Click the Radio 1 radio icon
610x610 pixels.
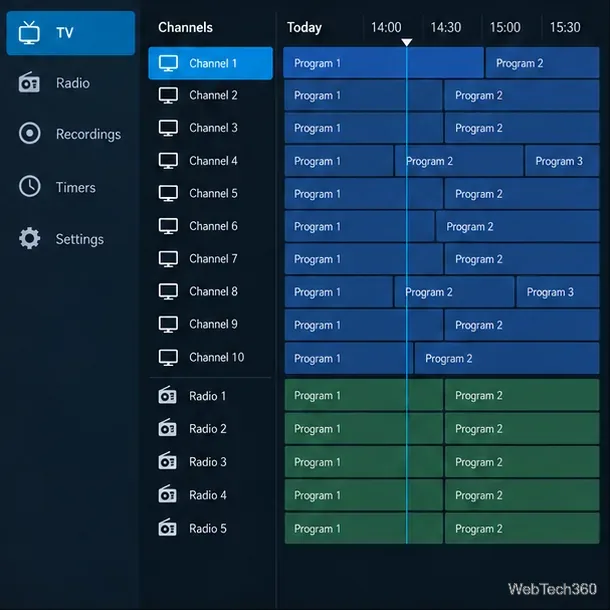(167, 395)
